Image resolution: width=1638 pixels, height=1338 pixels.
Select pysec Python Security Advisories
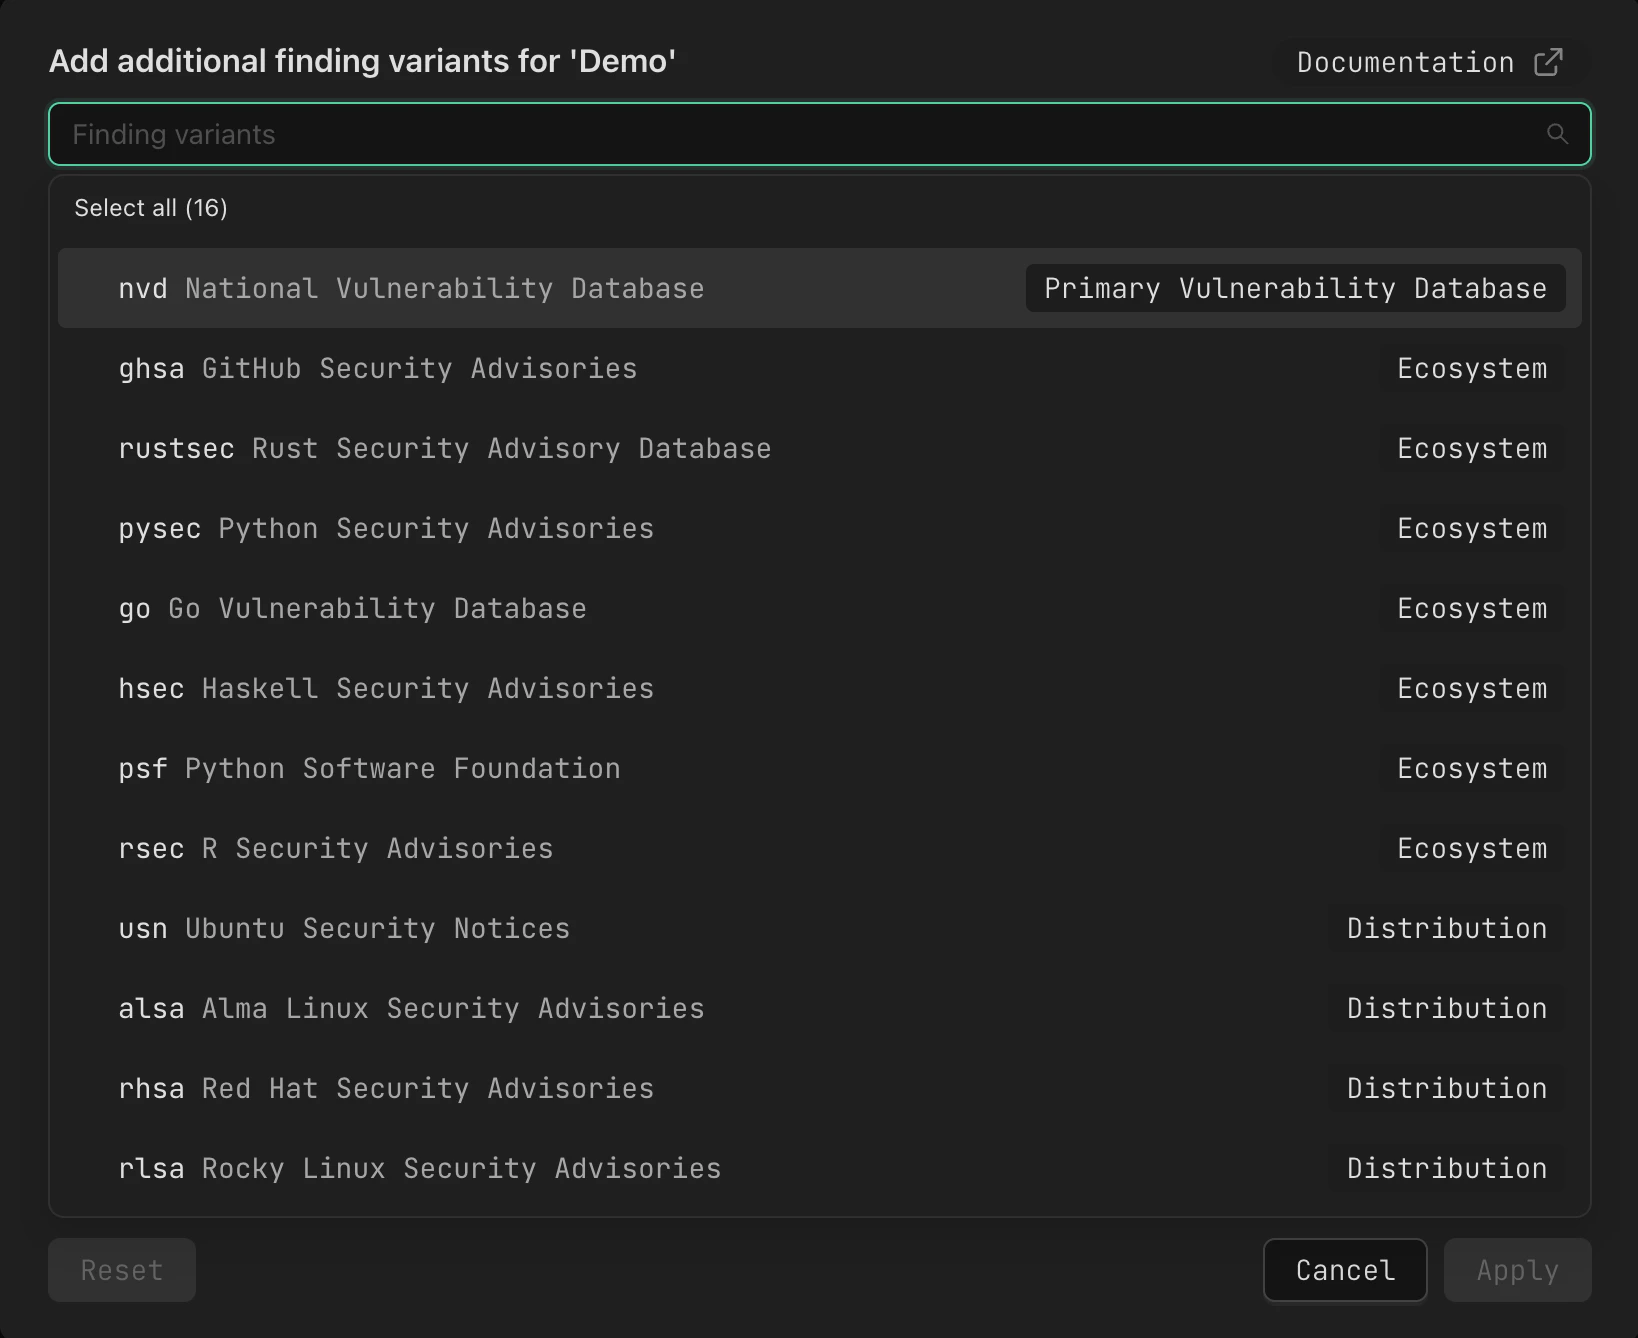[x=387, y=528]
